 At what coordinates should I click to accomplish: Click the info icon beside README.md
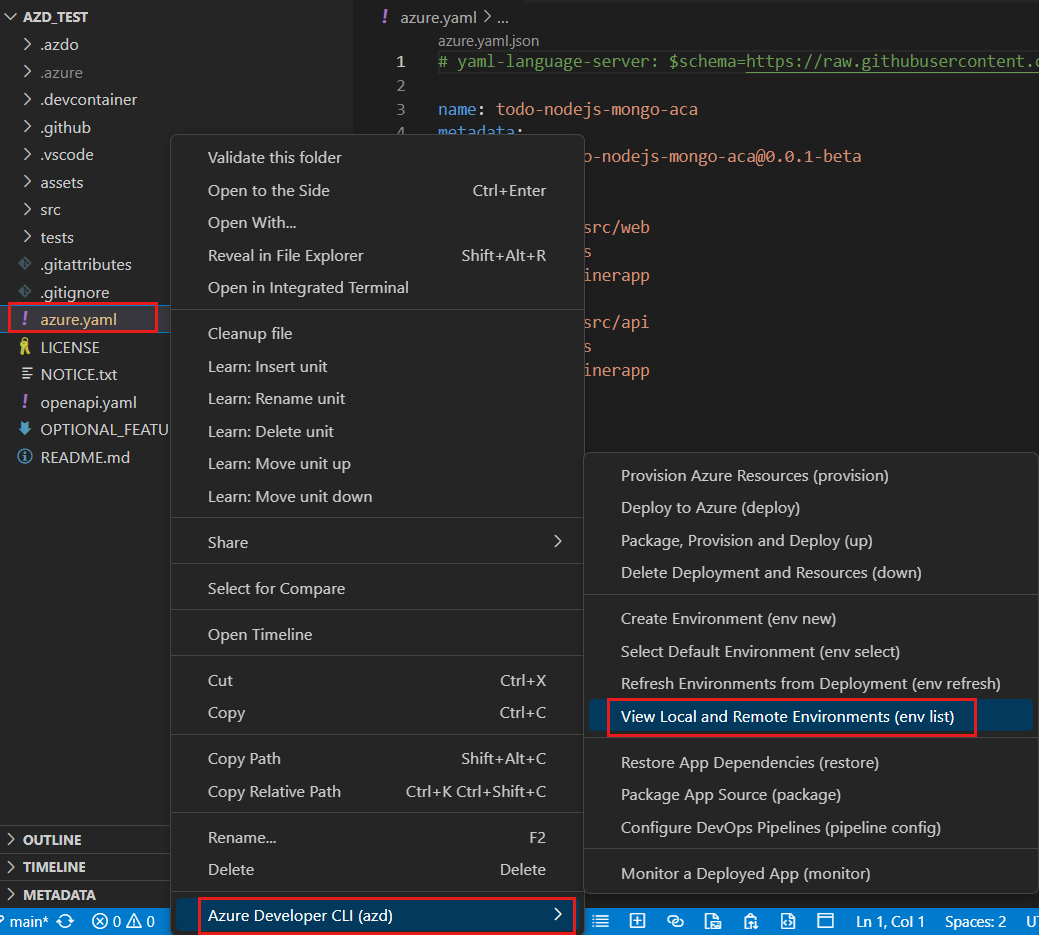tap(25, 457)
